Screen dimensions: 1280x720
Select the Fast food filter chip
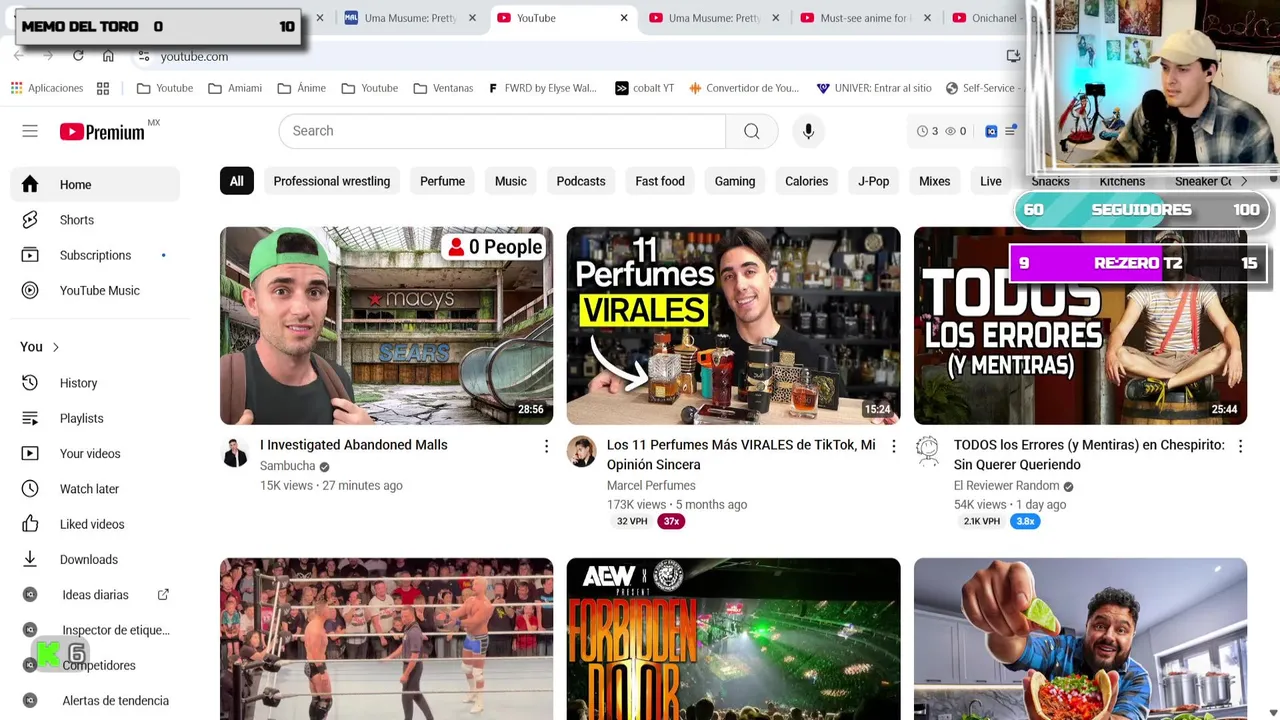coord(660,181)
